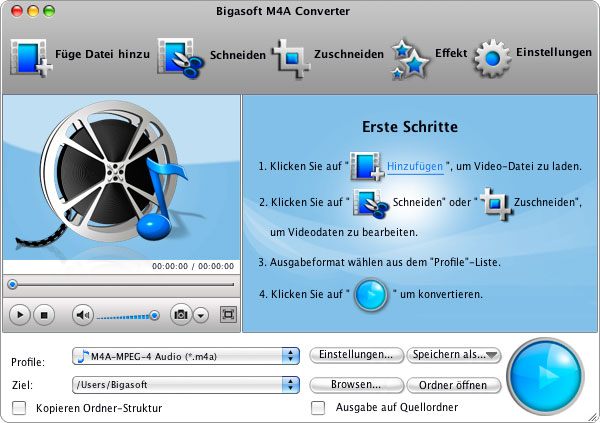Select the Zuschneiden crop tool icon
This screenshot has width=600, height=423.
[291, 58]
